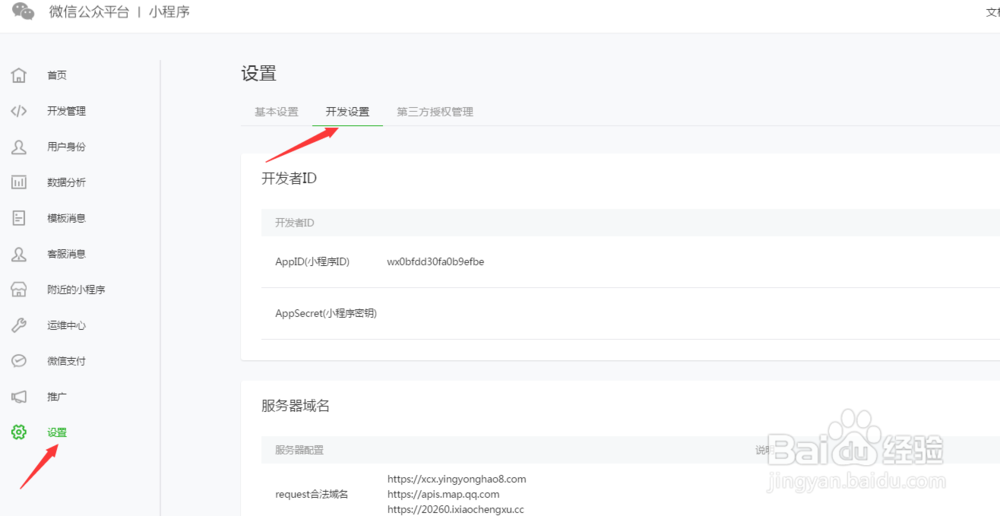Click the 小程序 header label
Image resolution: width=1000 pixels, height=516 pixels.
(169, 11)
